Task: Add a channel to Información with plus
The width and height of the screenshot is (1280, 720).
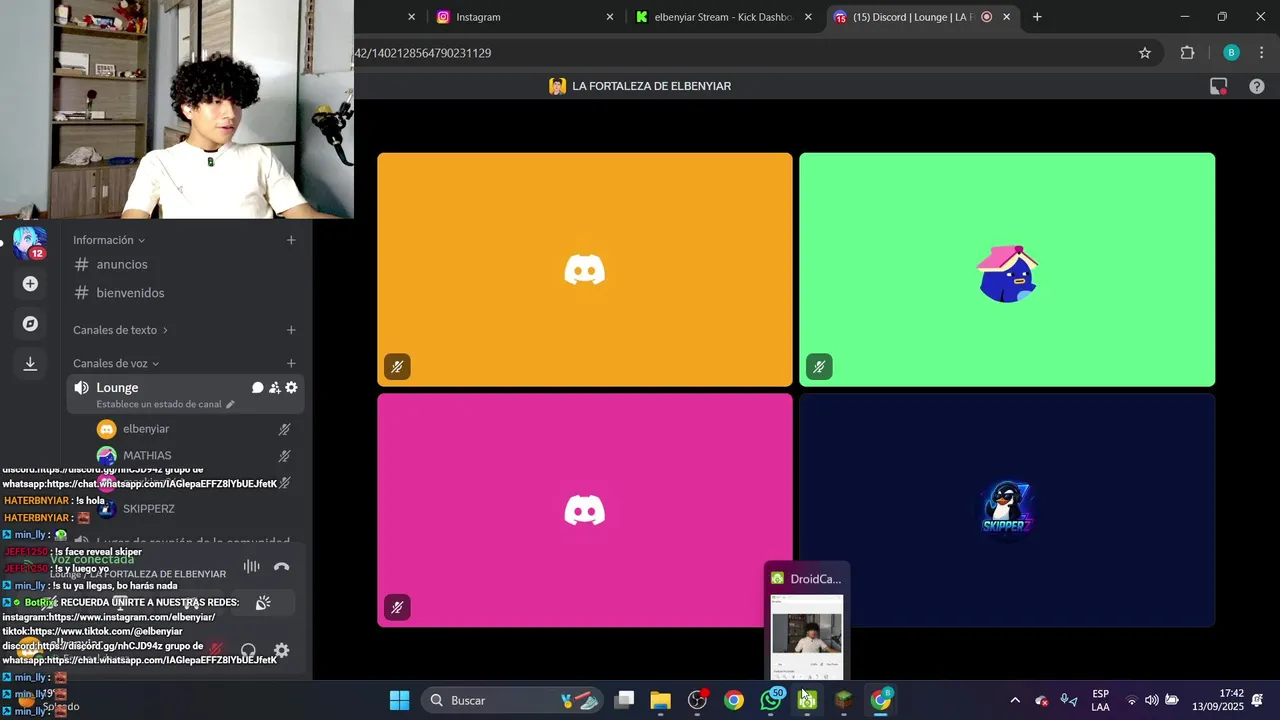Action: [291, 240]
